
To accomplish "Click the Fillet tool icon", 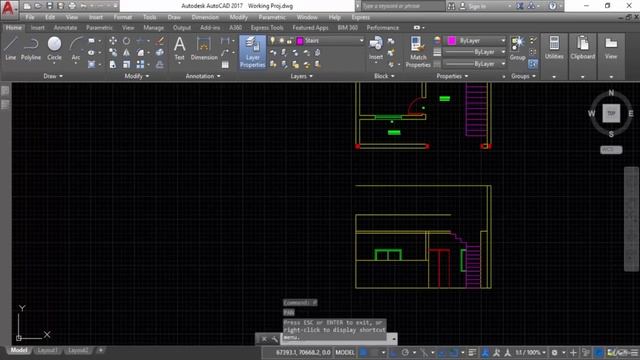I will pyautogui.click(x=140, y=53).
